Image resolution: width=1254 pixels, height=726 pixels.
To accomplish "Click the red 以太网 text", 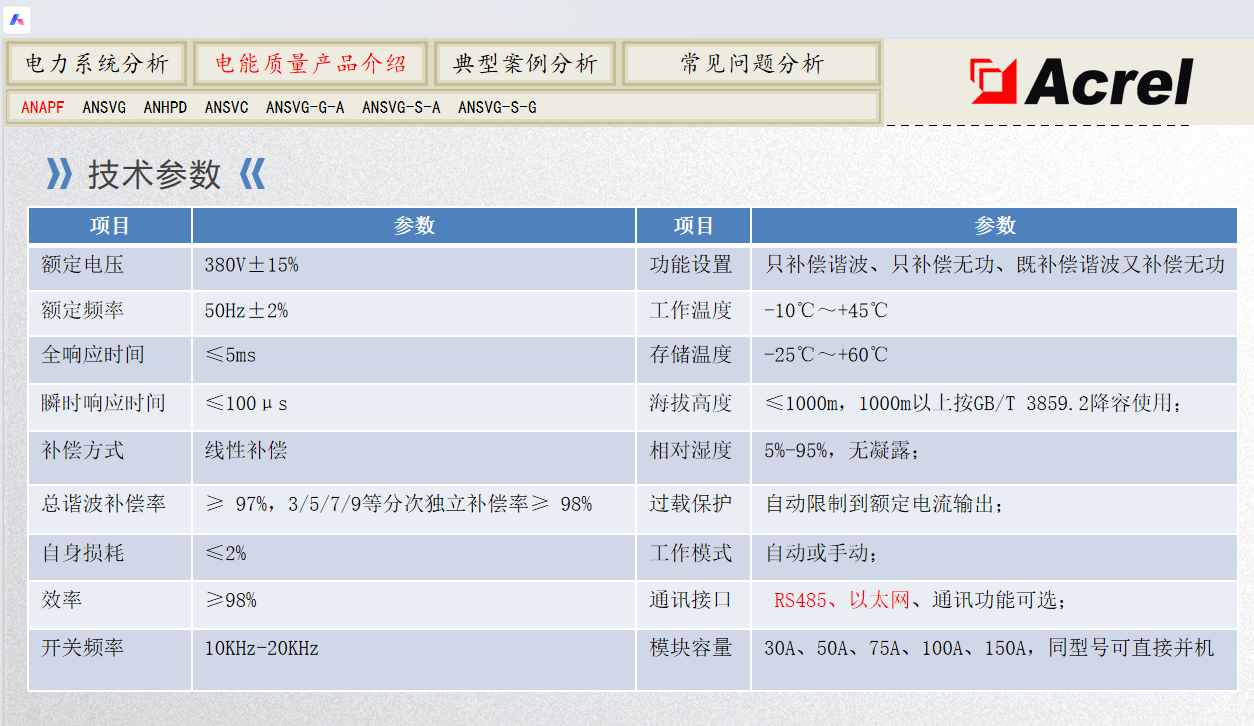I will click(879, 600).
